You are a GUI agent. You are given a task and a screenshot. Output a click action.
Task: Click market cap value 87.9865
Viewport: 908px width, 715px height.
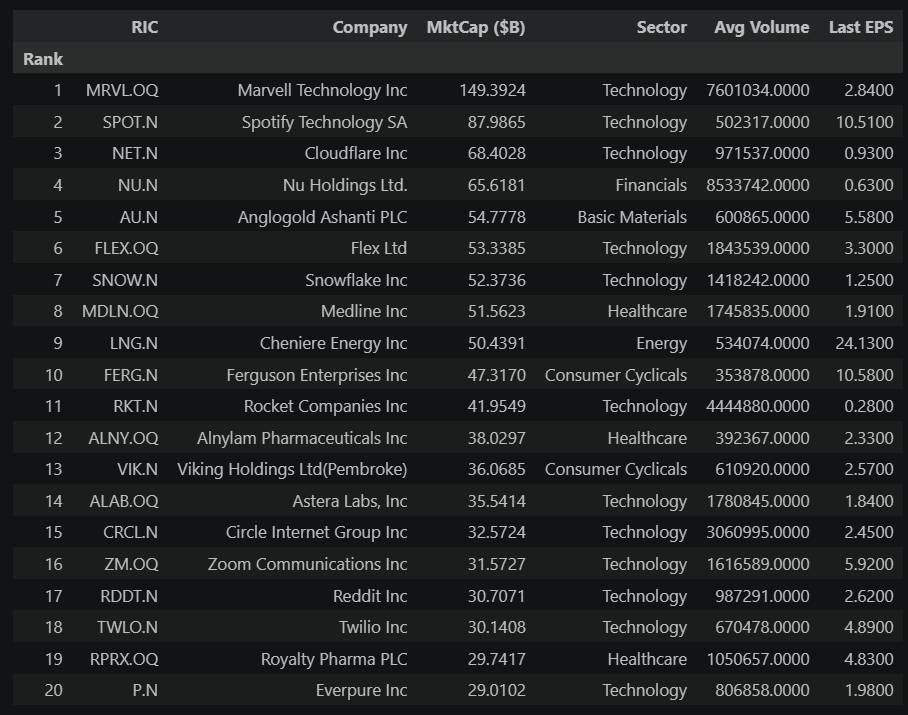496,122
